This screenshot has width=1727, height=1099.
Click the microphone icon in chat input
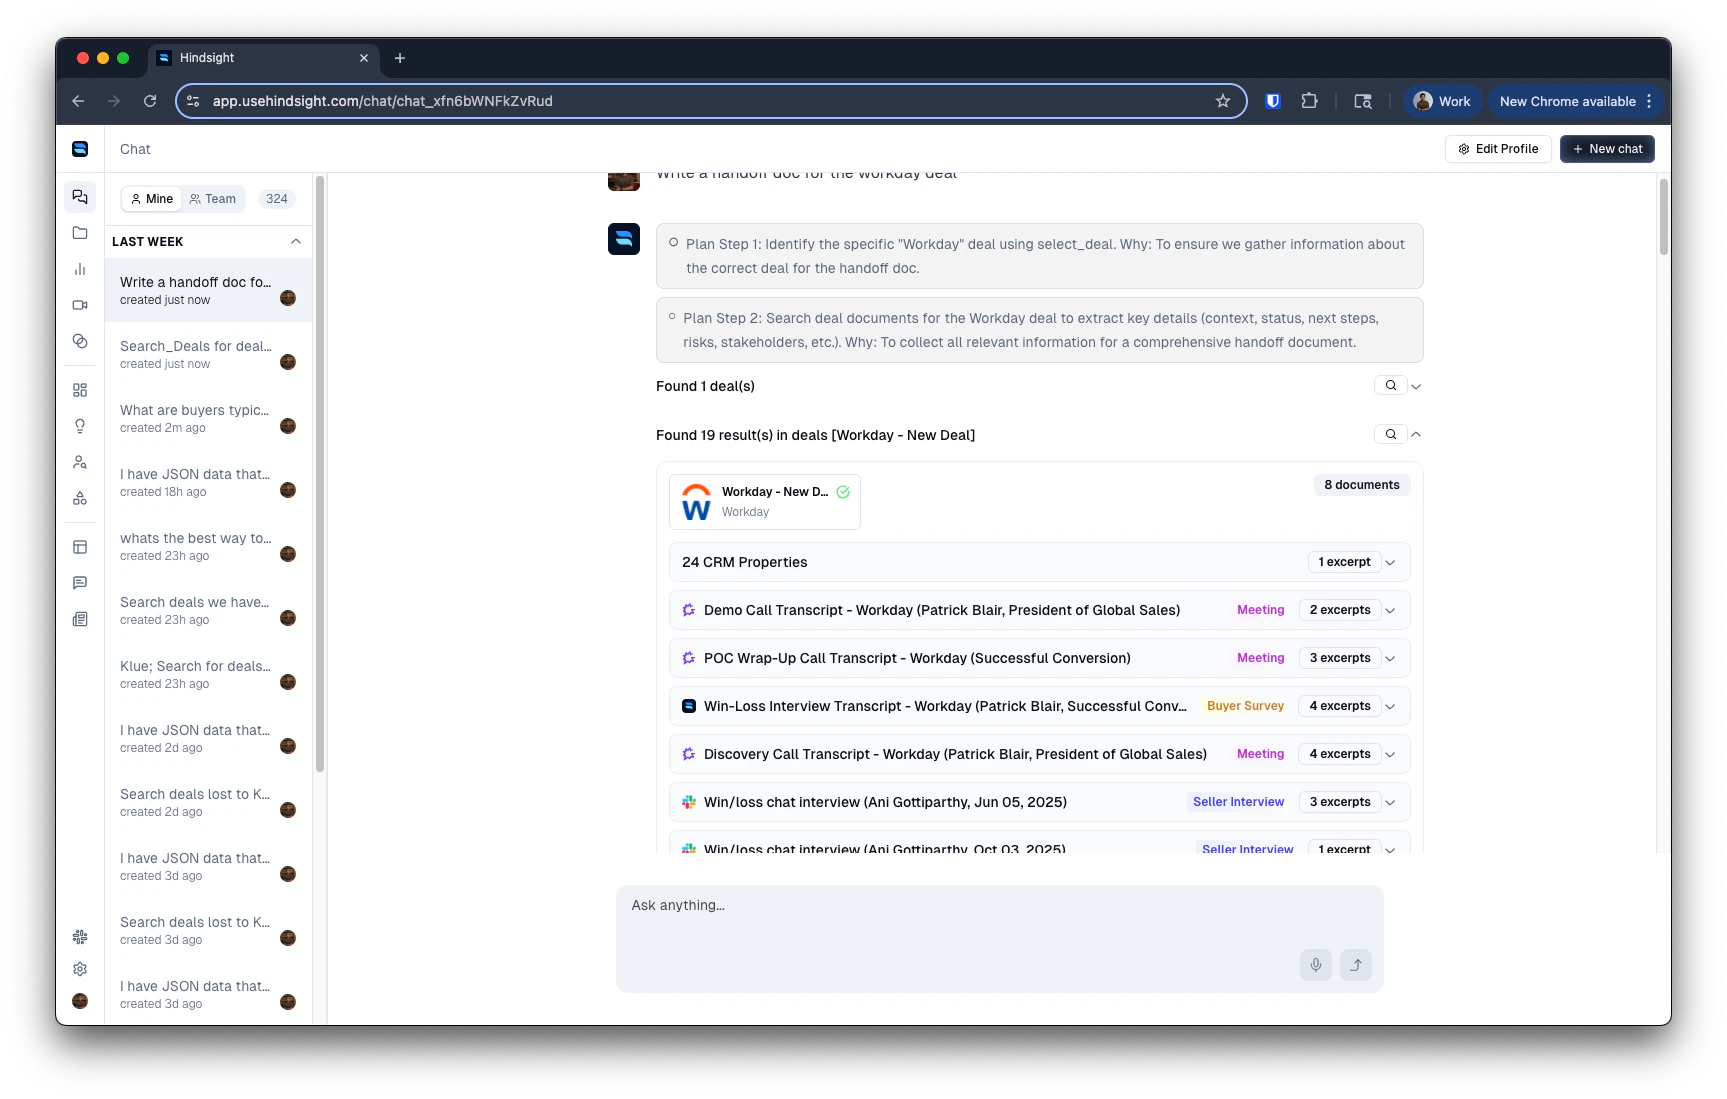click(x=1315, y=964)
